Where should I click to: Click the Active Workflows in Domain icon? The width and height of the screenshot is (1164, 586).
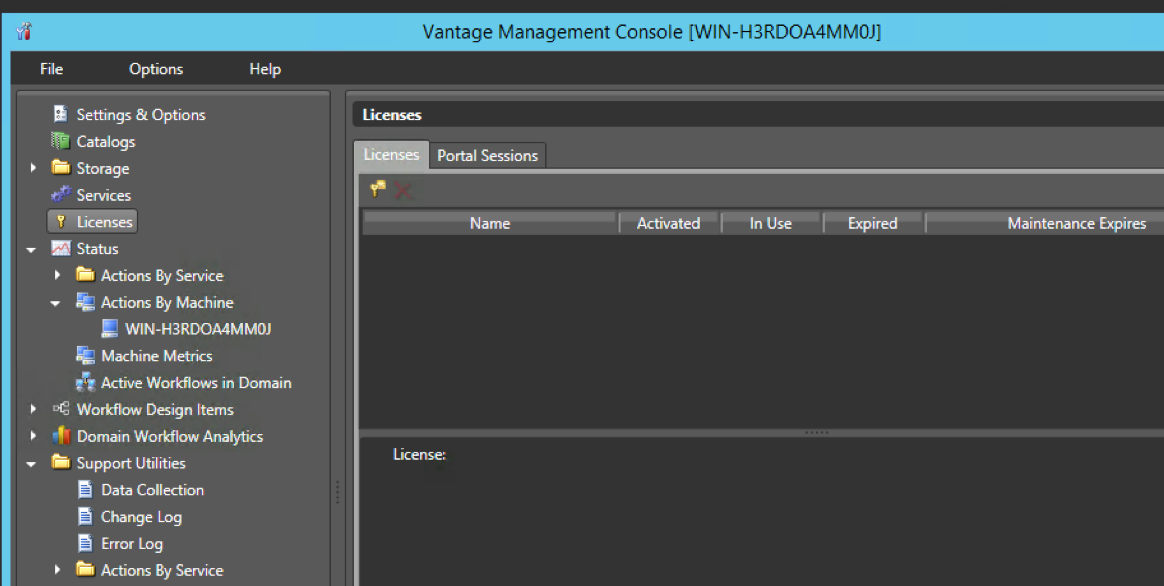pyautogui.click(x=85, y=382)
